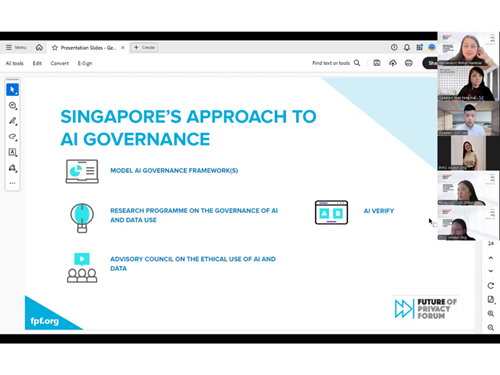Image resolution: width=500 pixels, height=375 pixels.
Task: Click the AI Verify A/B window graphic
Action: (x=331, y=212)
